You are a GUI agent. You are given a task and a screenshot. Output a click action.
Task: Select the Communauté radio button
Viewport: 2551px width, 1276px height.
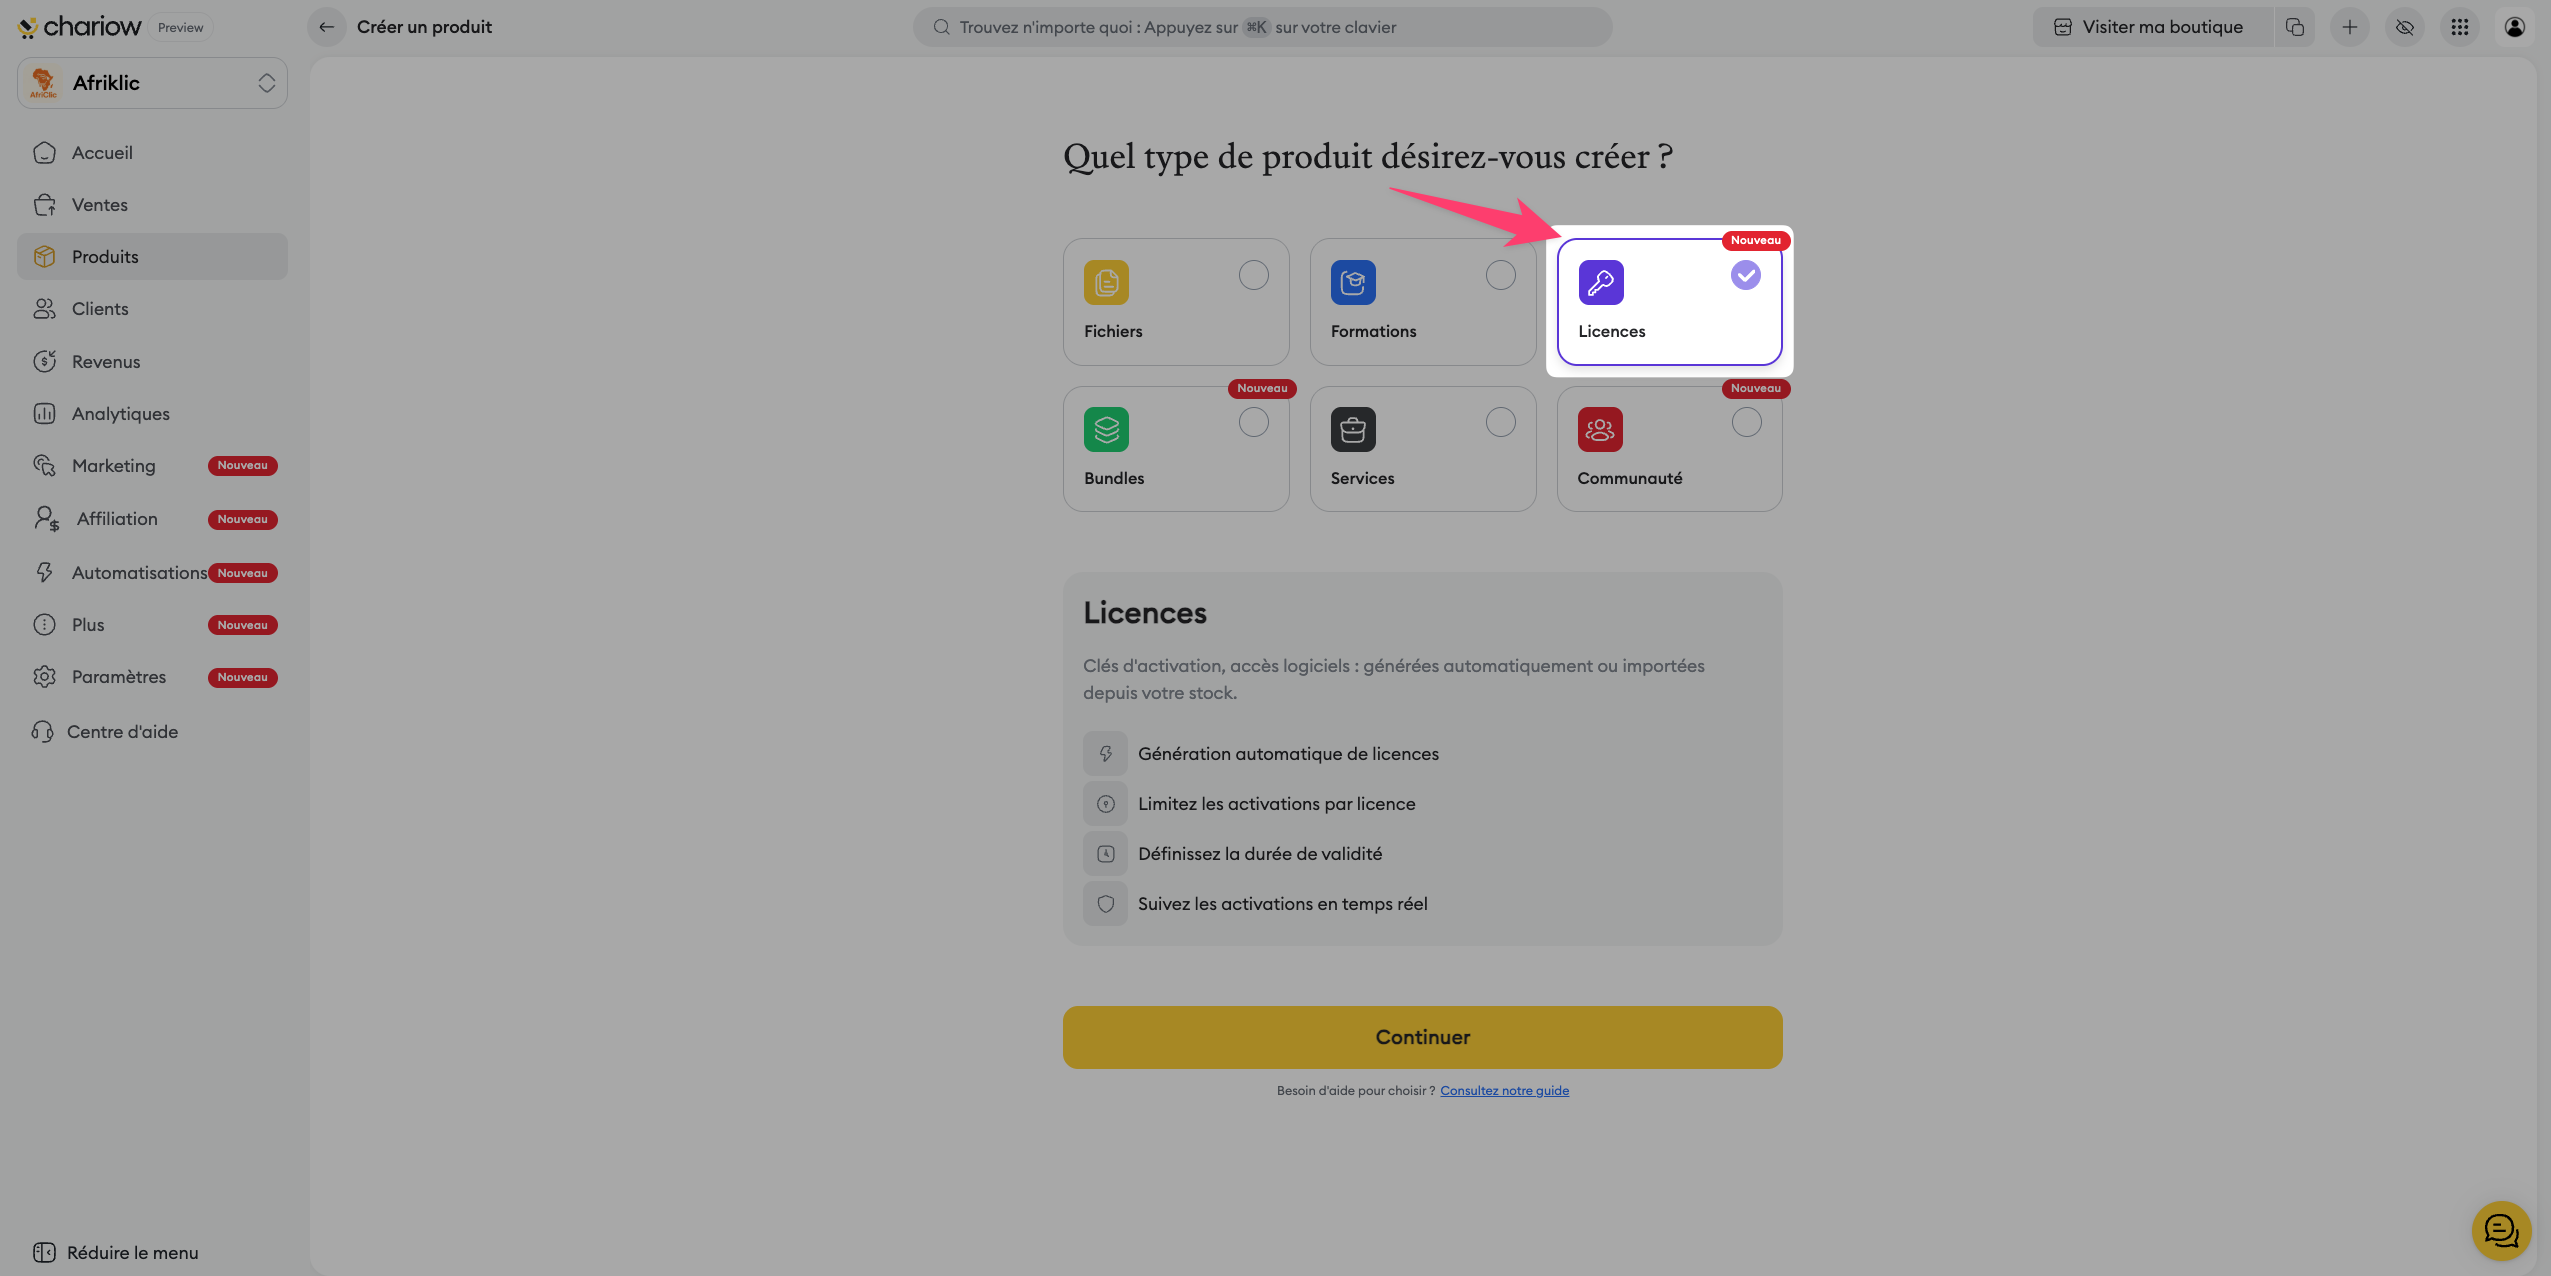pos(1746,423)
